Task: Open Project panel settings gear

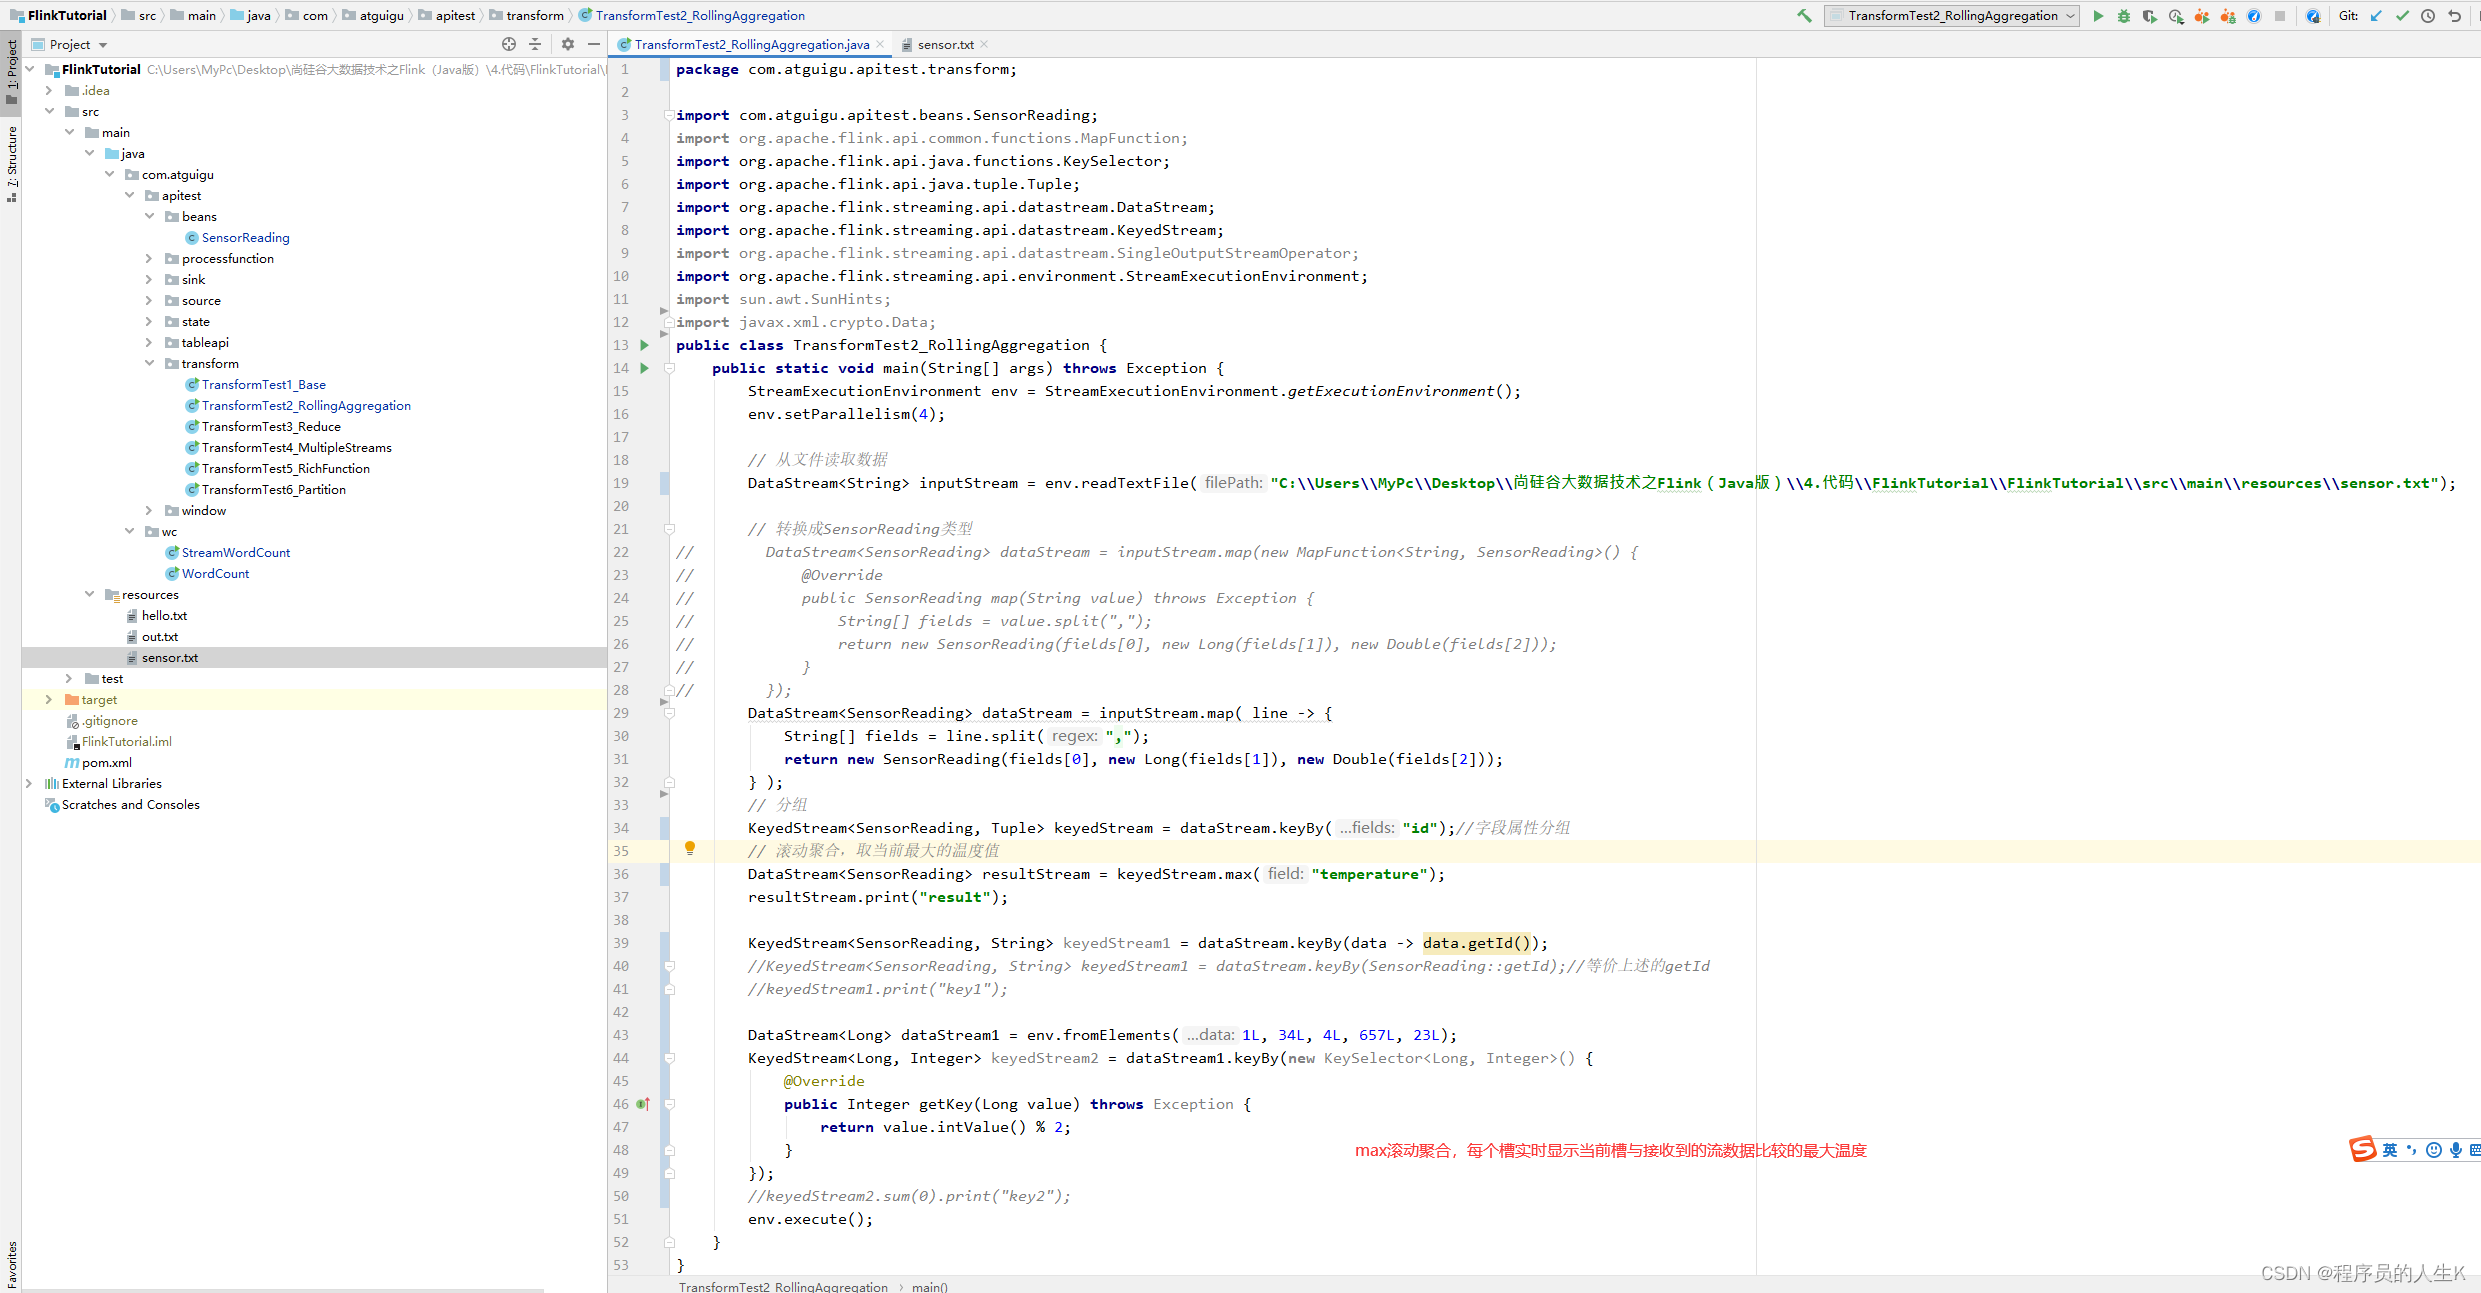Action: click(568, 44)
